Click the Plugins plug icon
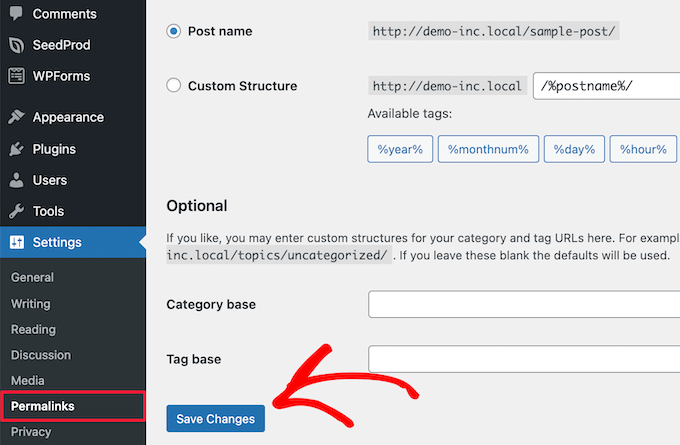 click(16, 149)
